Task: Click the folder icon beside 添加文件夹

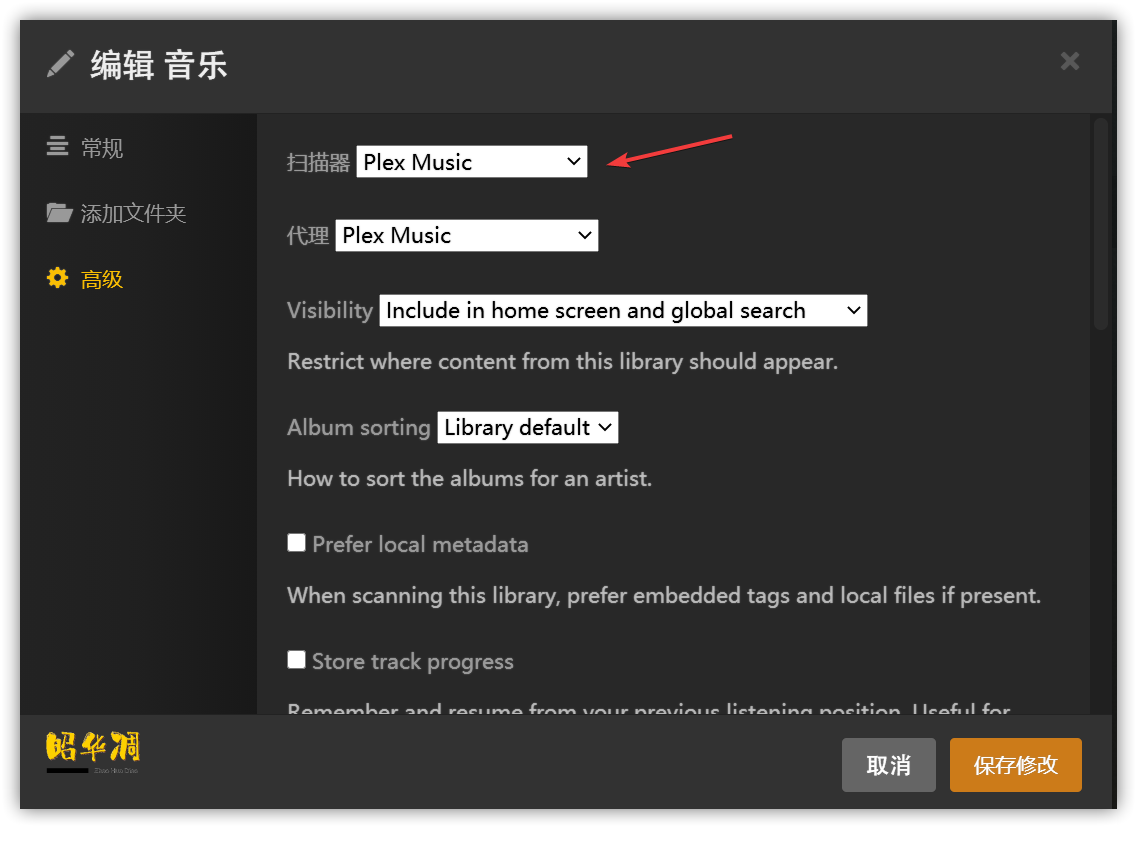Action: tap(59, 213)
